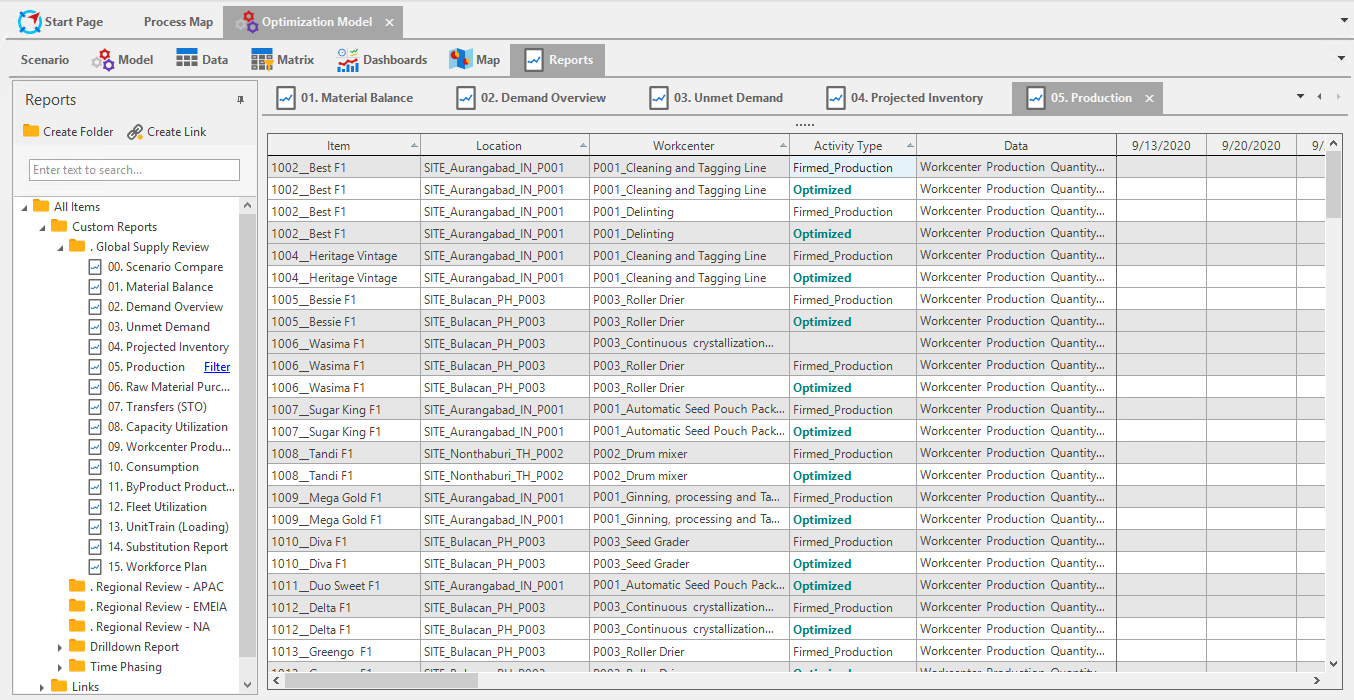Open the section toolbar overflow dropdown
The image size is (1354, 700).
(1342, 58)
